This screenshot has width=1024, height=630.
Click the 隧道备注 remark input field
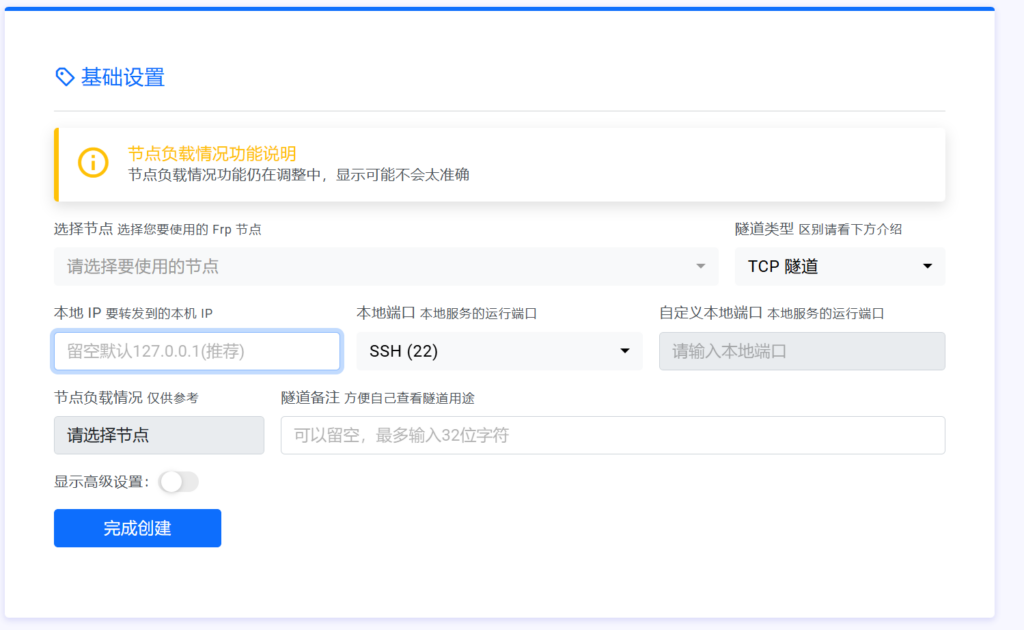(x=612, y=435)
